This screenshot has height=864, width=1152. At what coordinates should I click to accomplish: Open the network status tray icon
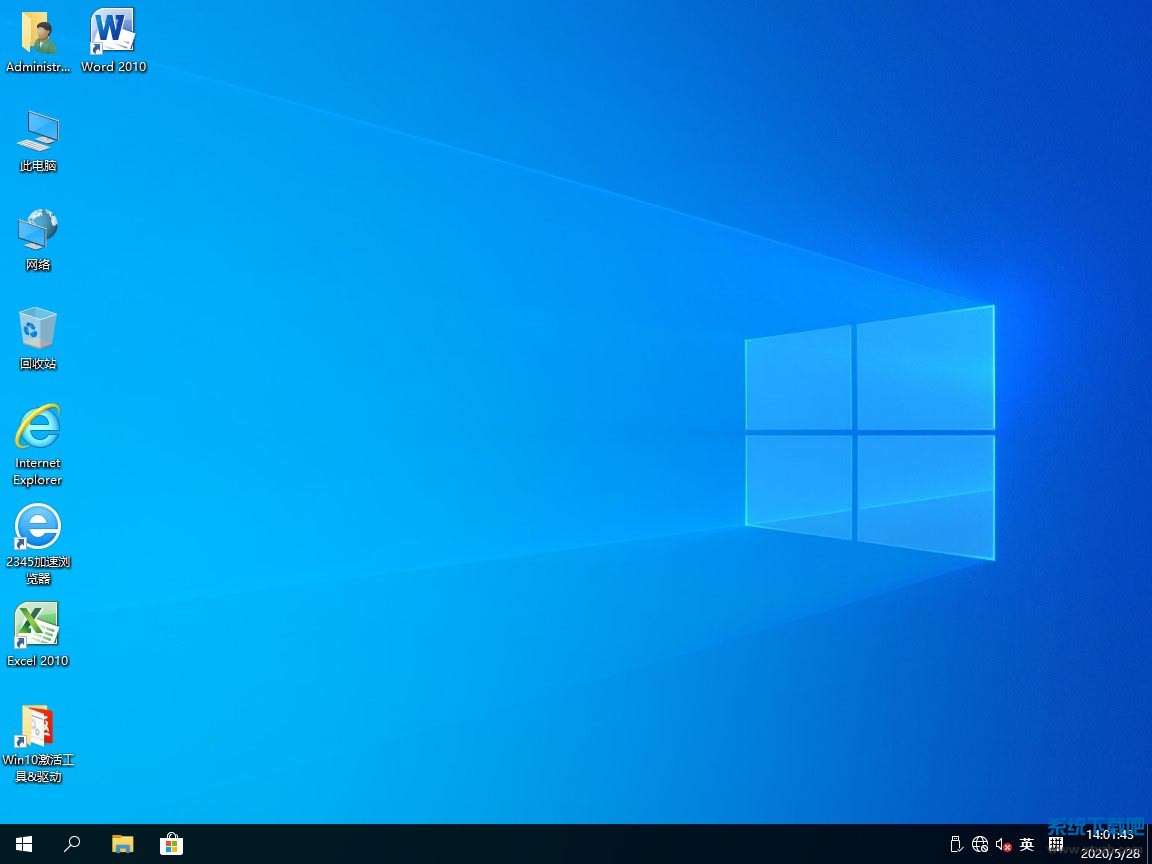980,845
